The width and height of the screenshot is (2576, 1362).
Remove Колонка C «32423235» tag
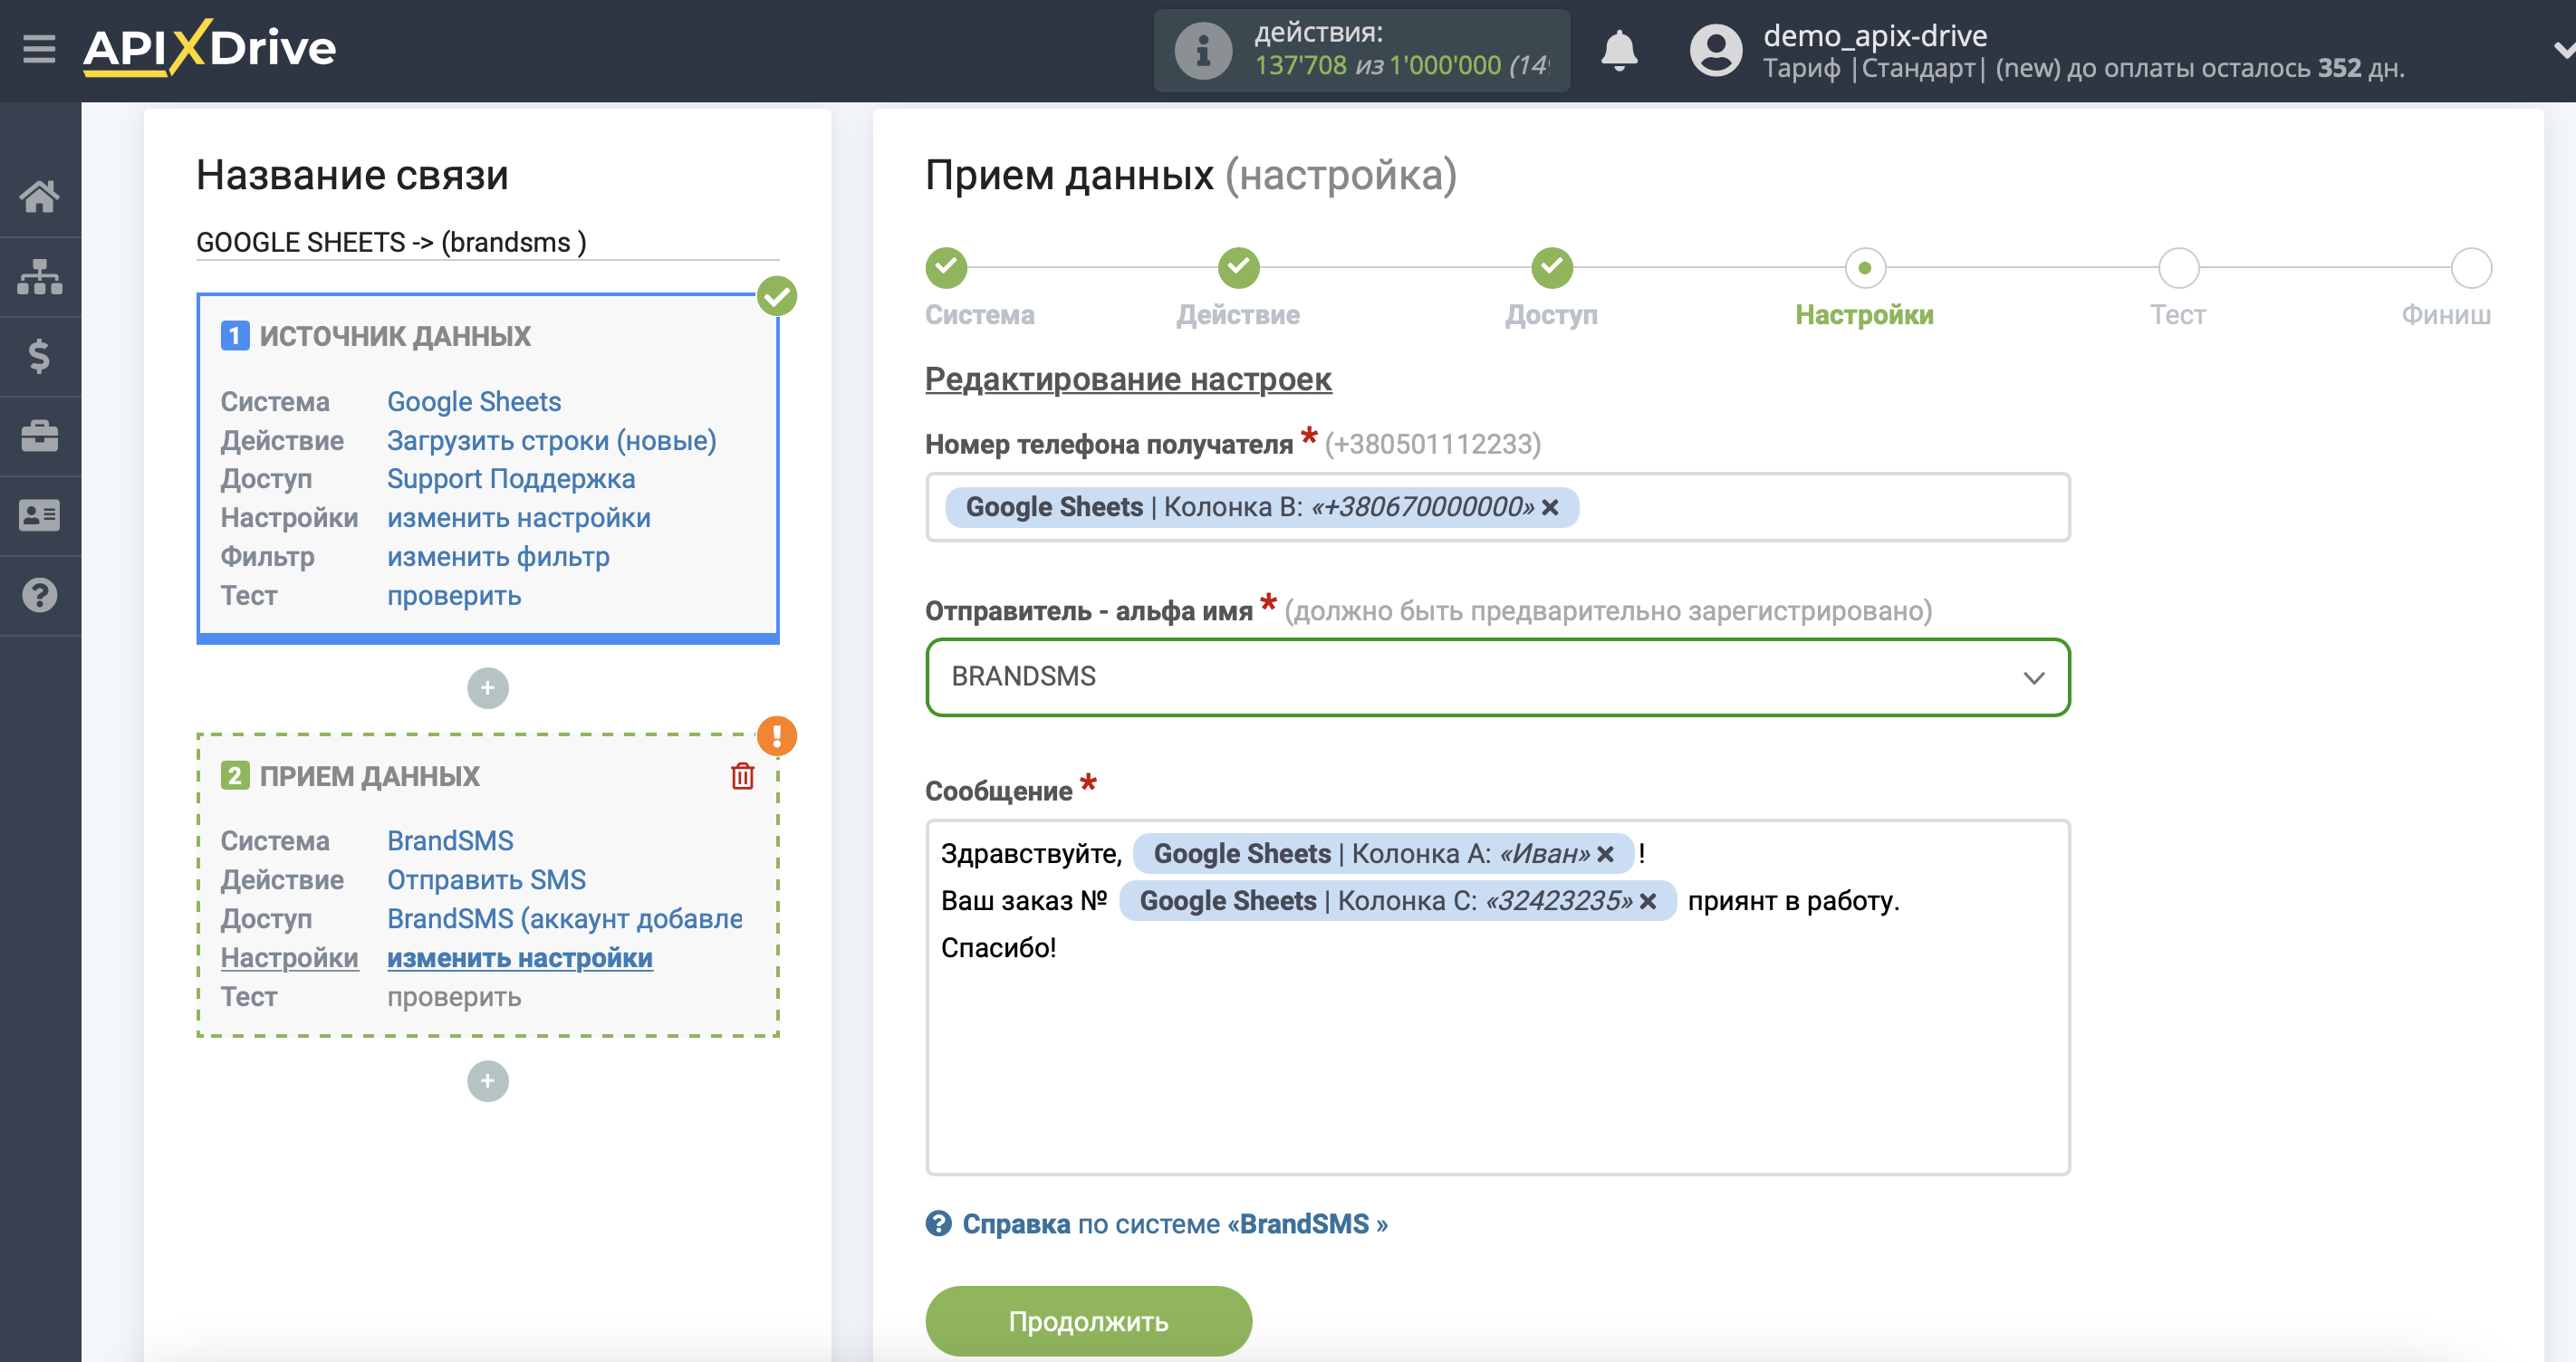tap(1648, 902)
